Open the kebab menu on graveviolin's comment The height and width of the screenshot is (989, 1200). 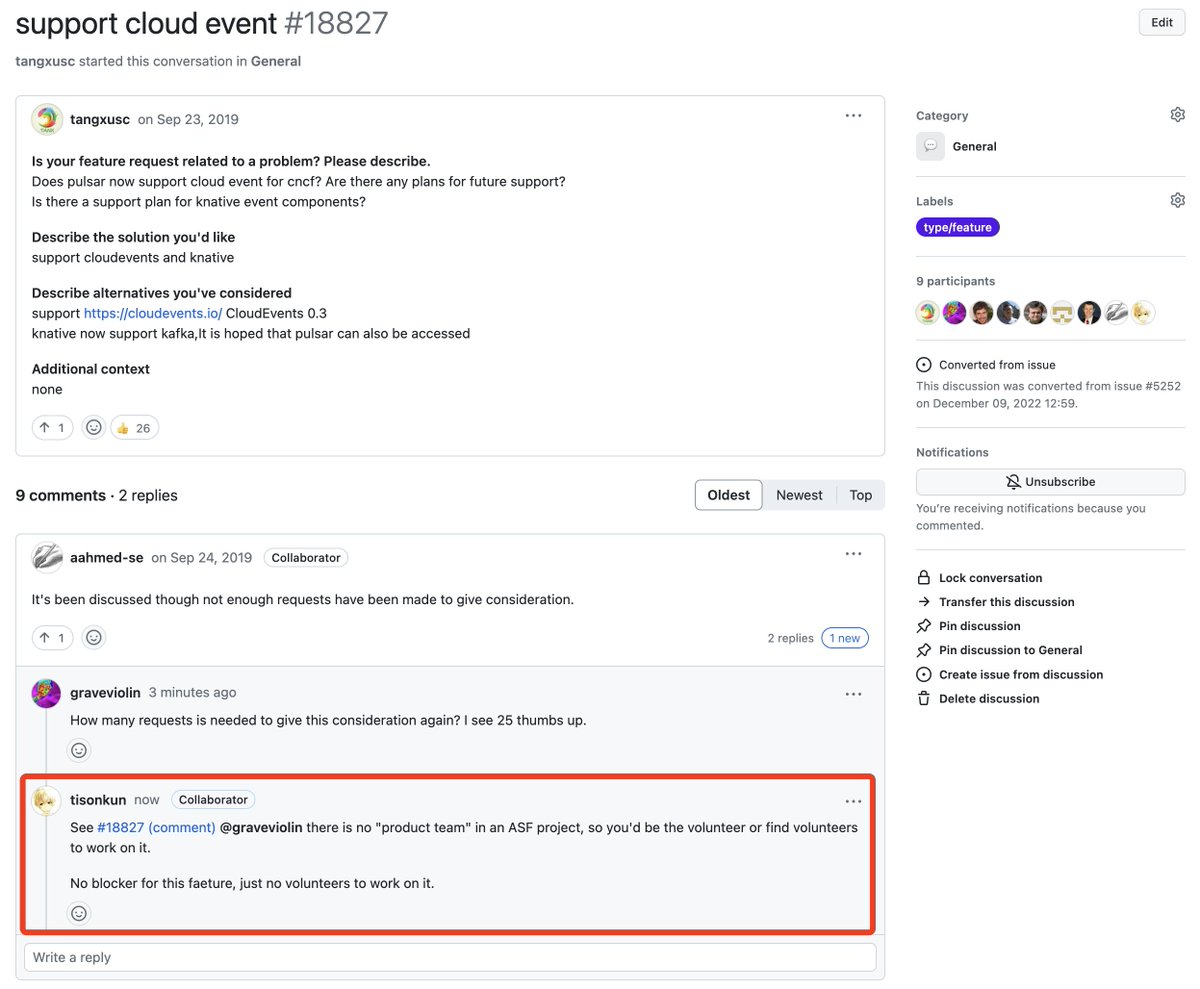click(853, 693)
